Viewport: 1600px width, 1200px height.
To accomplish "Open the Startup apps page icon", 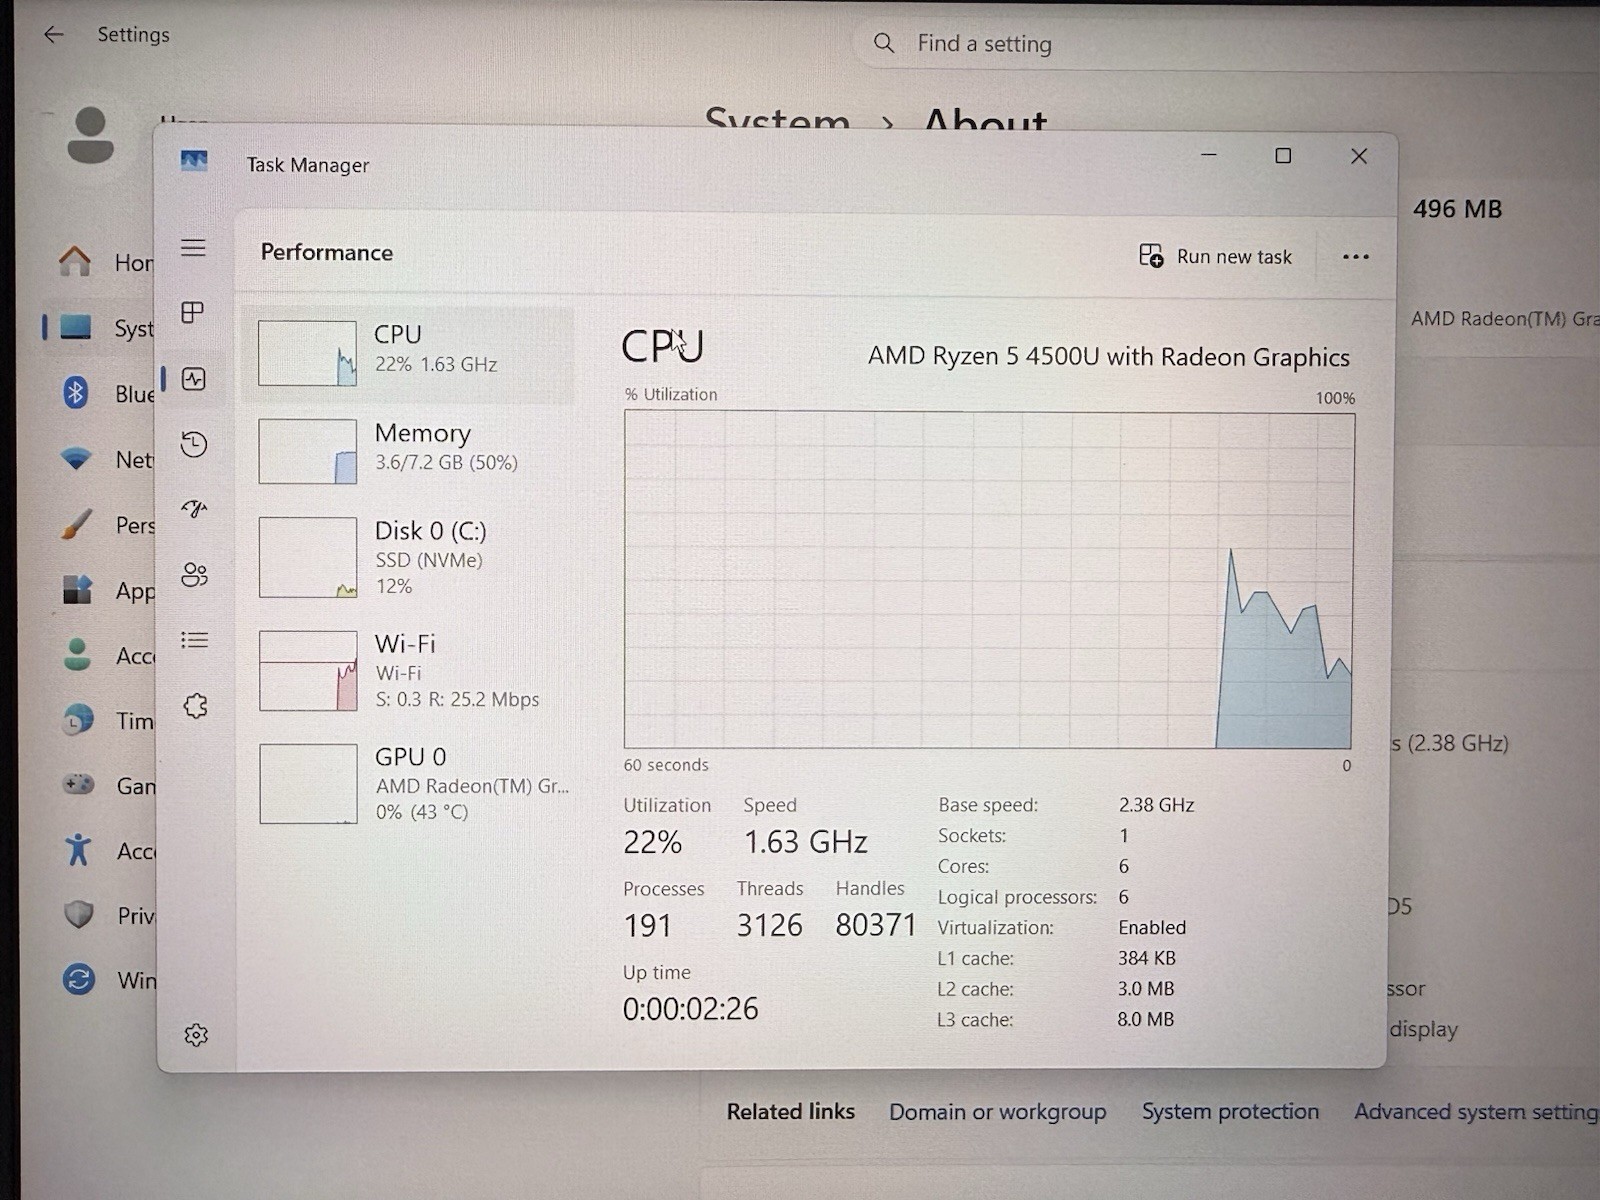I will coord(194,509).
